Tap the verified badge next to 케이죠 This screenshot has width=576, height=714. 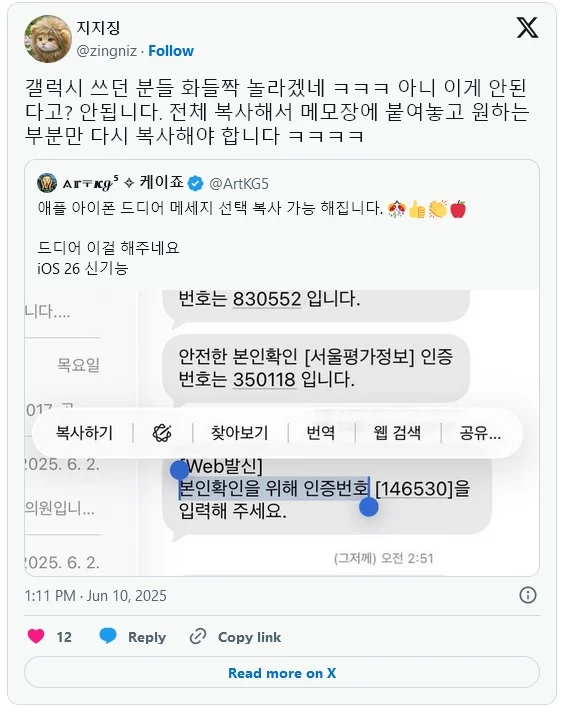click(x=196, y=184)
